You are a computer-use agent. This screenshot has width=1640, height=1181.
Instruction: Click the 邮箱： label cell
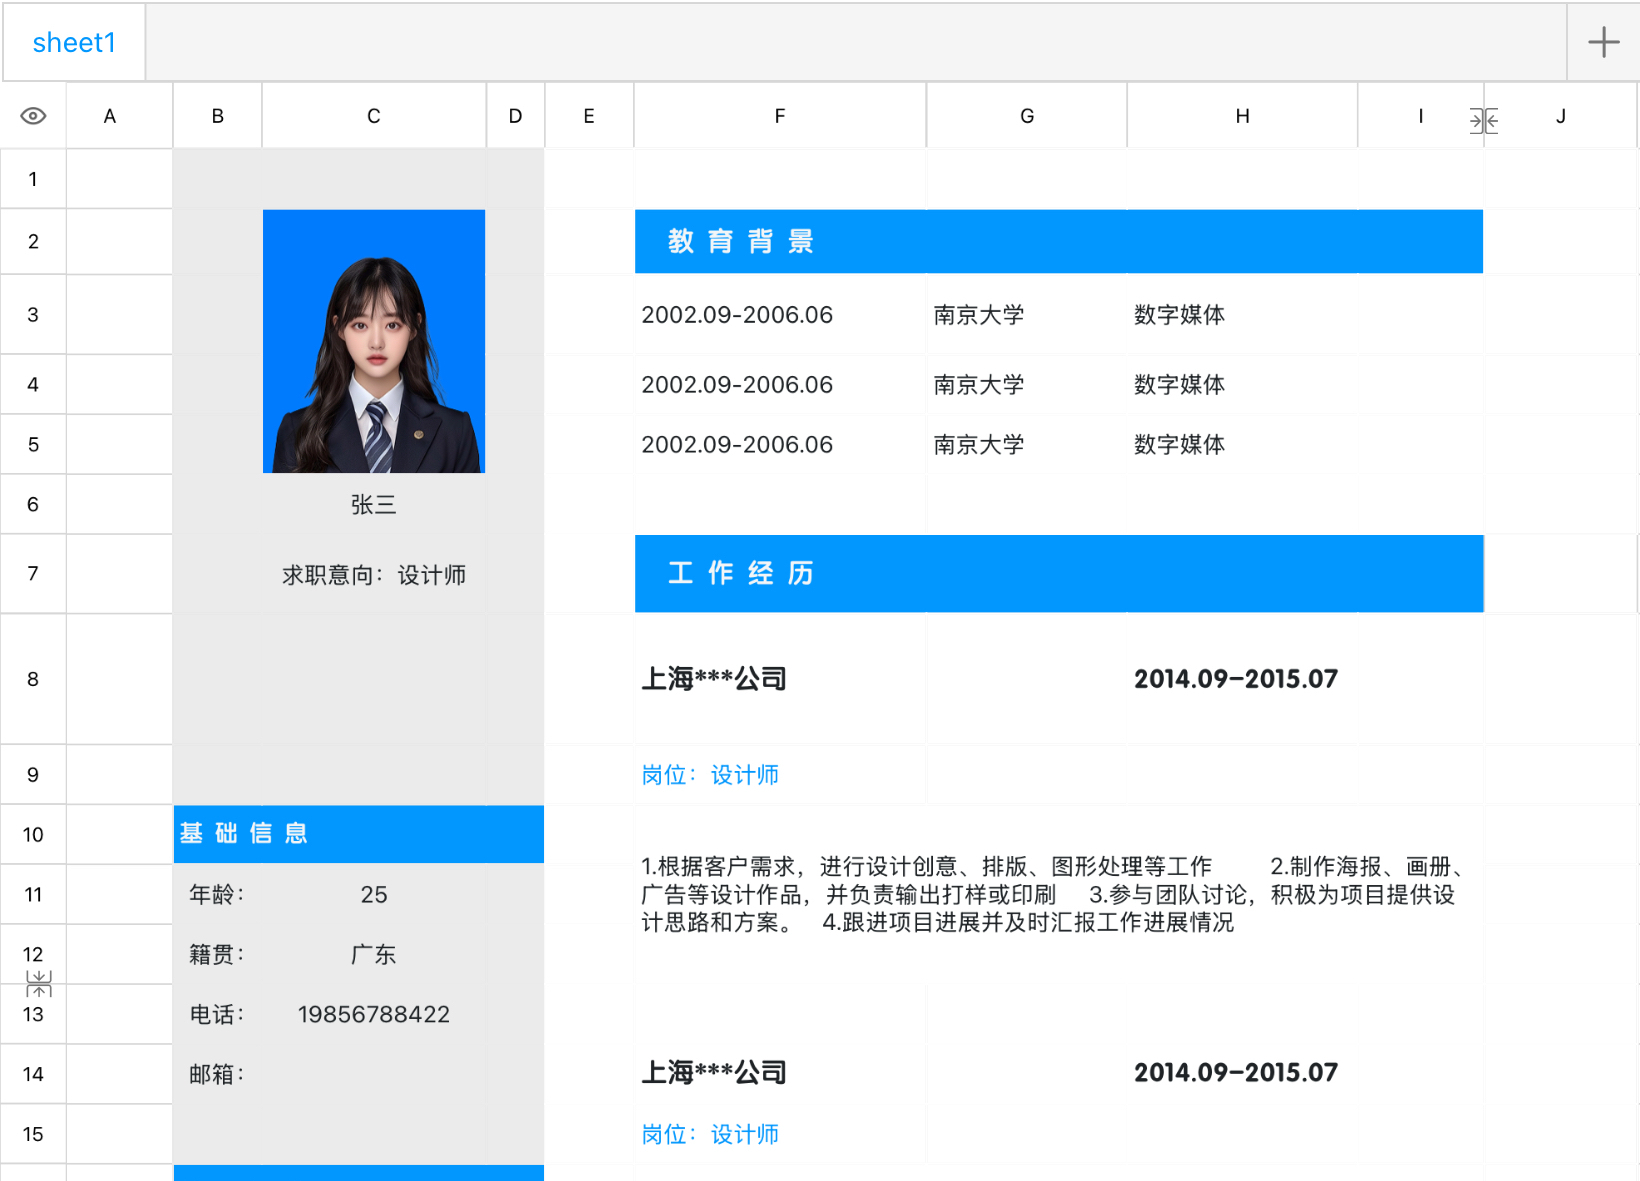[218, 1075]
